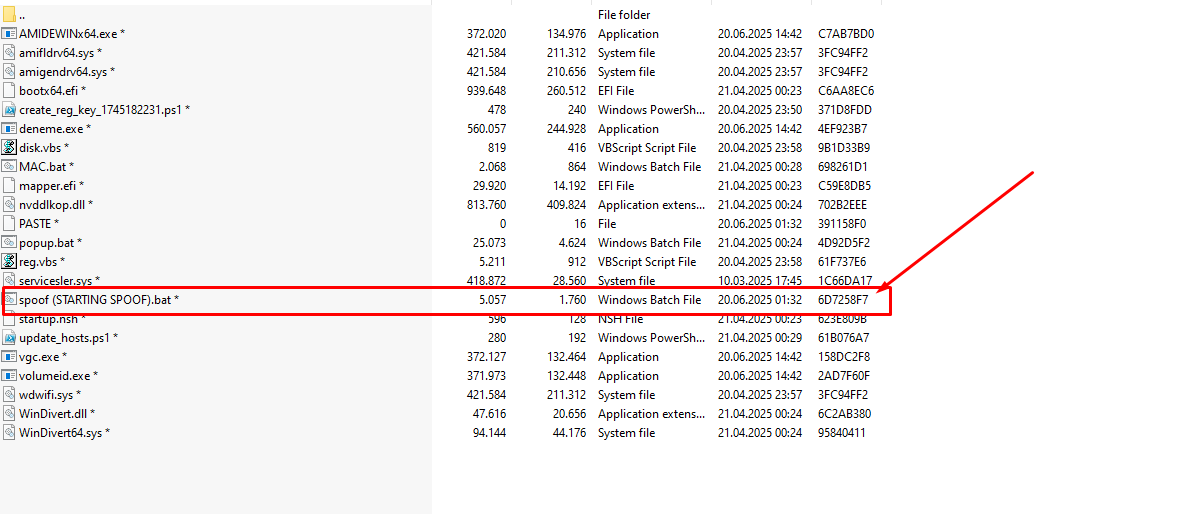Click the disk.vbs script icon

coord(10,148)
